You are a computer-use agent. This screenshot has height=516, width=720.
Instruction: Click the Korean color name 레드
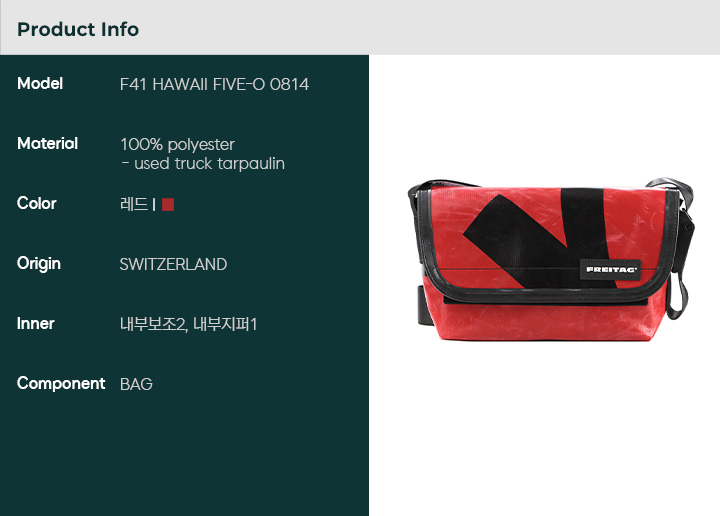pos(134,204)
